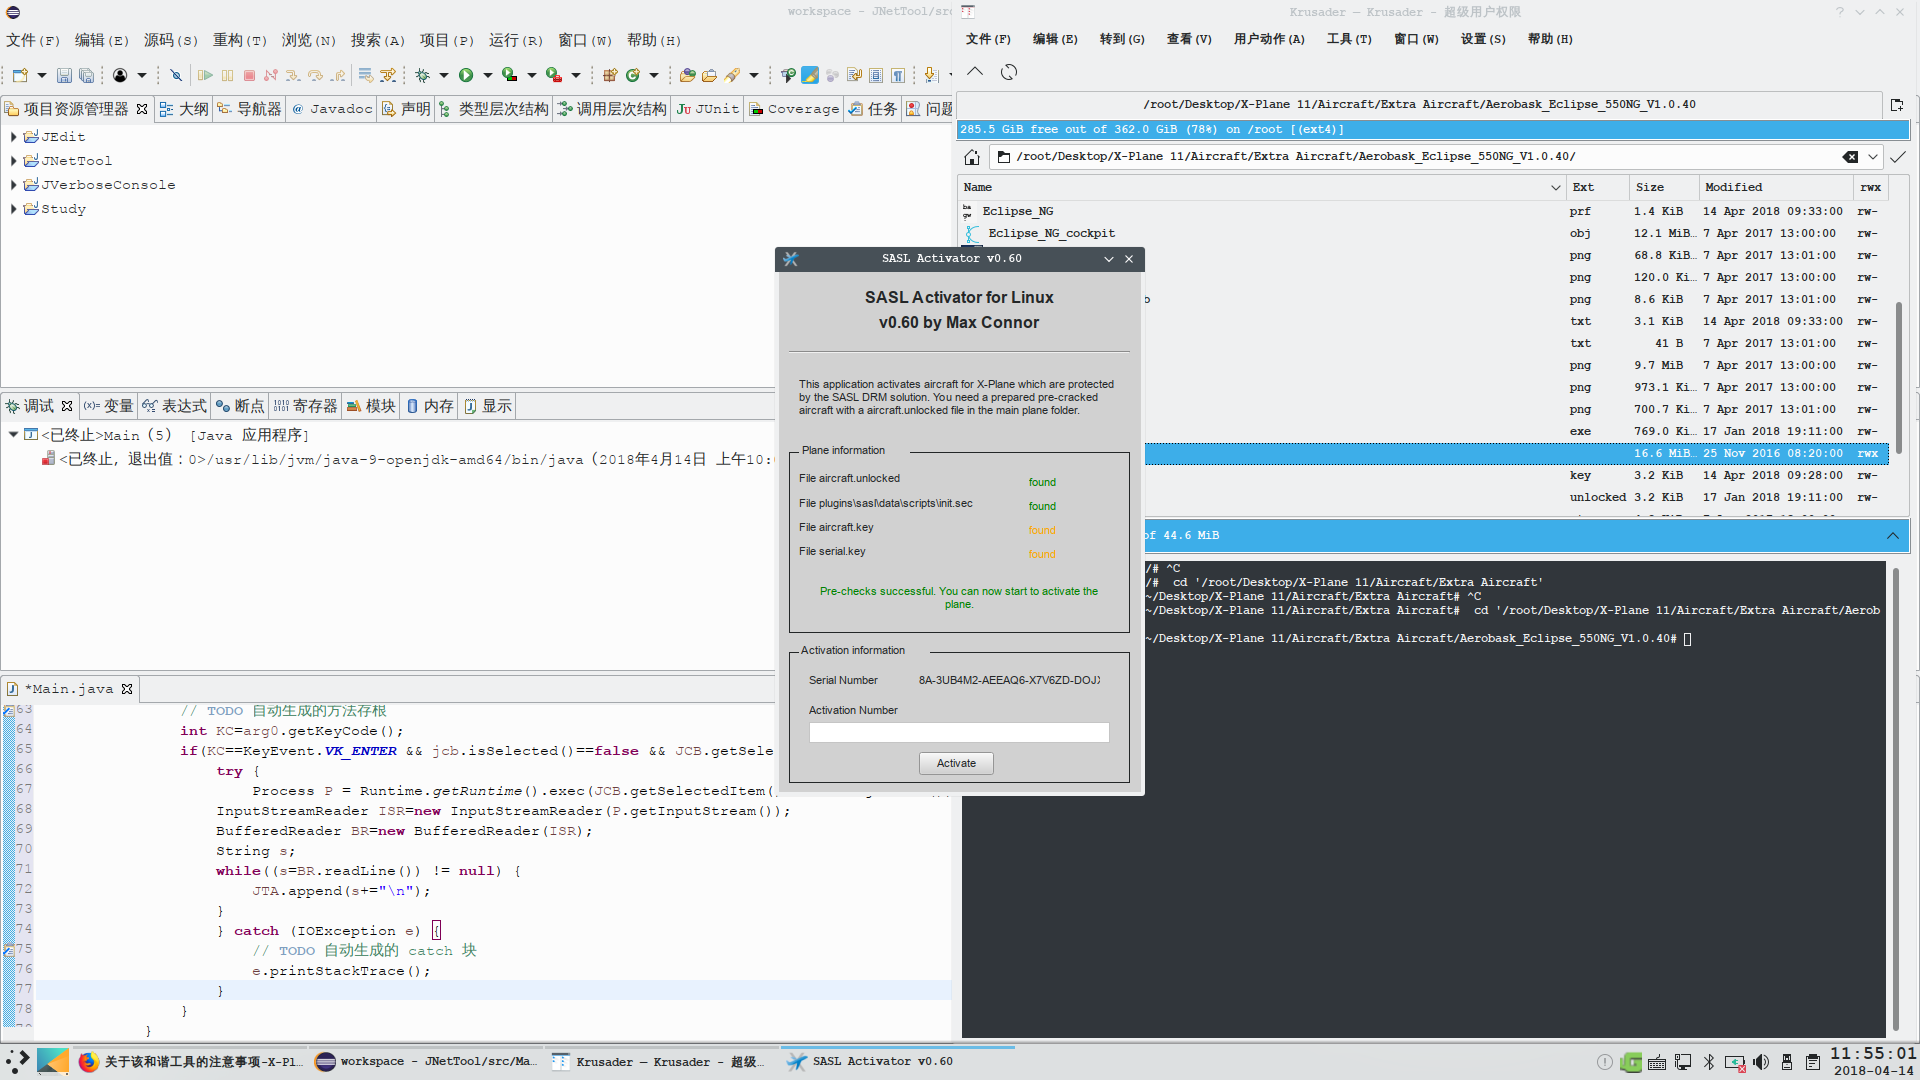Click the green Run icon
The width and height of the screenshot is (1920, 1080).
(x=466, y=75)
